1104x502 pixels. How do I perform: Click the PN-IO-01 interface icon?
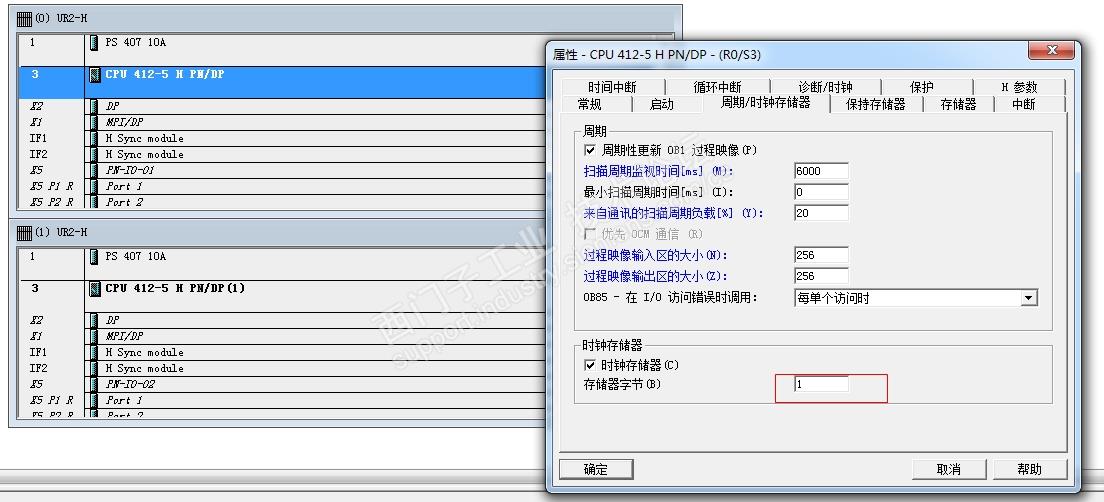pyautogui.click(x=94, y=170)
